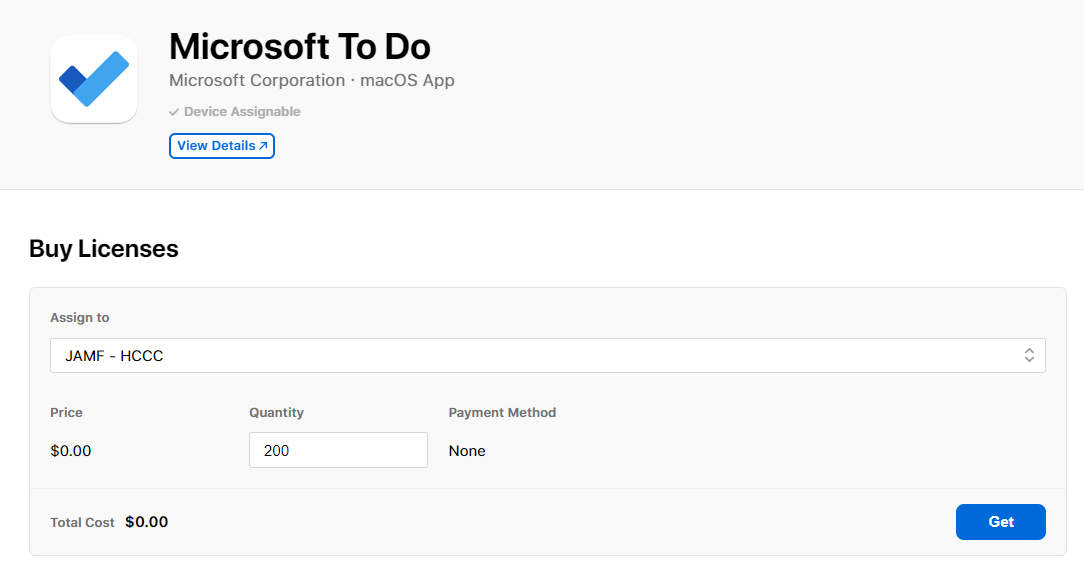Click the Payment Method label
The height and width of the screenshot is (580, 1084).
[x=503, y=413]
